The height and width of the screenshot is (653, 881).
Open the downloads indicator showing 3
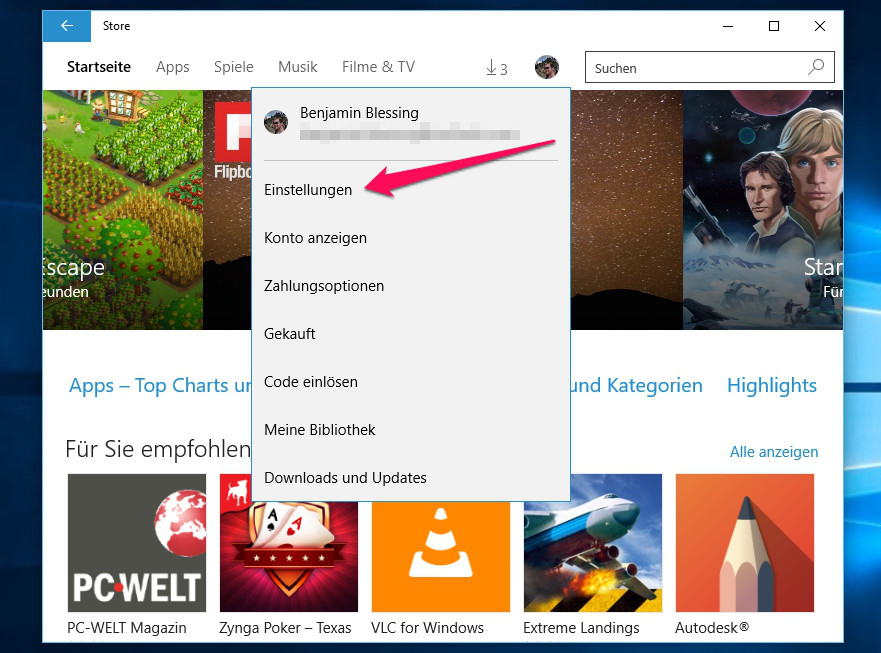[497, 68]
